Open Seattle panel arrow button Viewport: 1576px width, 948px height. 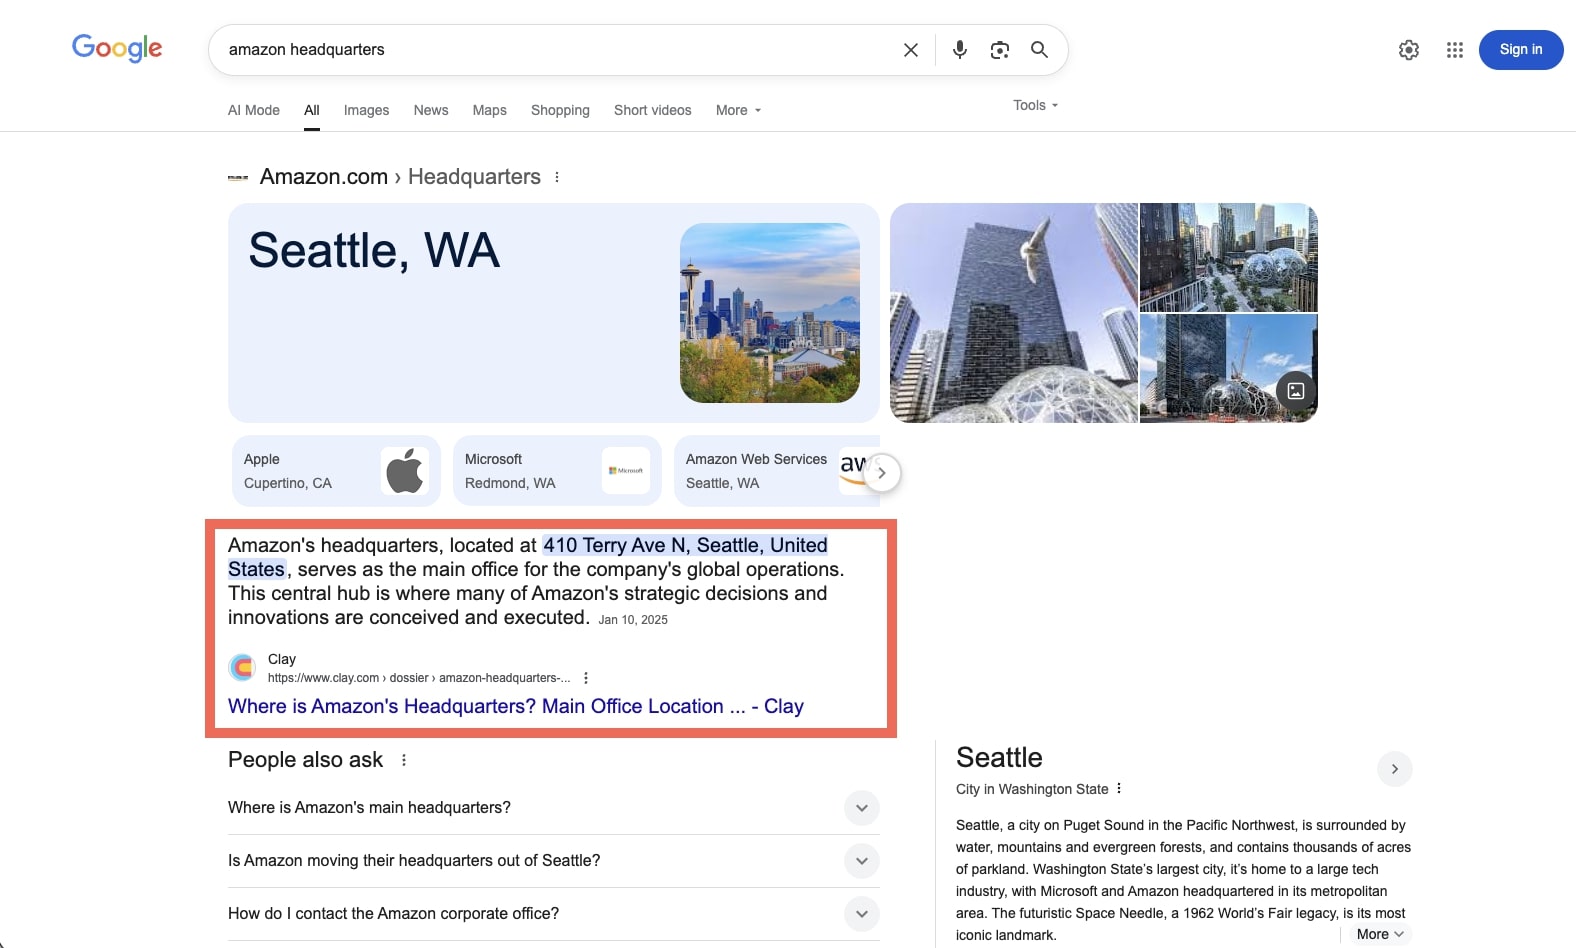click(x=1395, y=769)
